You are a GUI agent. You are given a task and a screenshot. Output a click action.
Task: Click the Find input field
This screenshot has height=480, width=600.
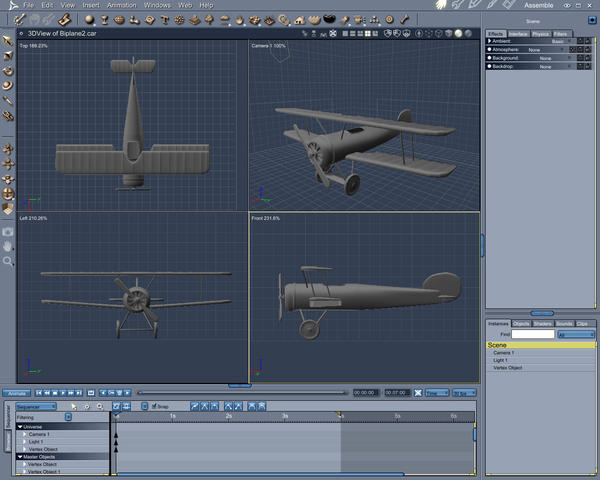(533, 334)
